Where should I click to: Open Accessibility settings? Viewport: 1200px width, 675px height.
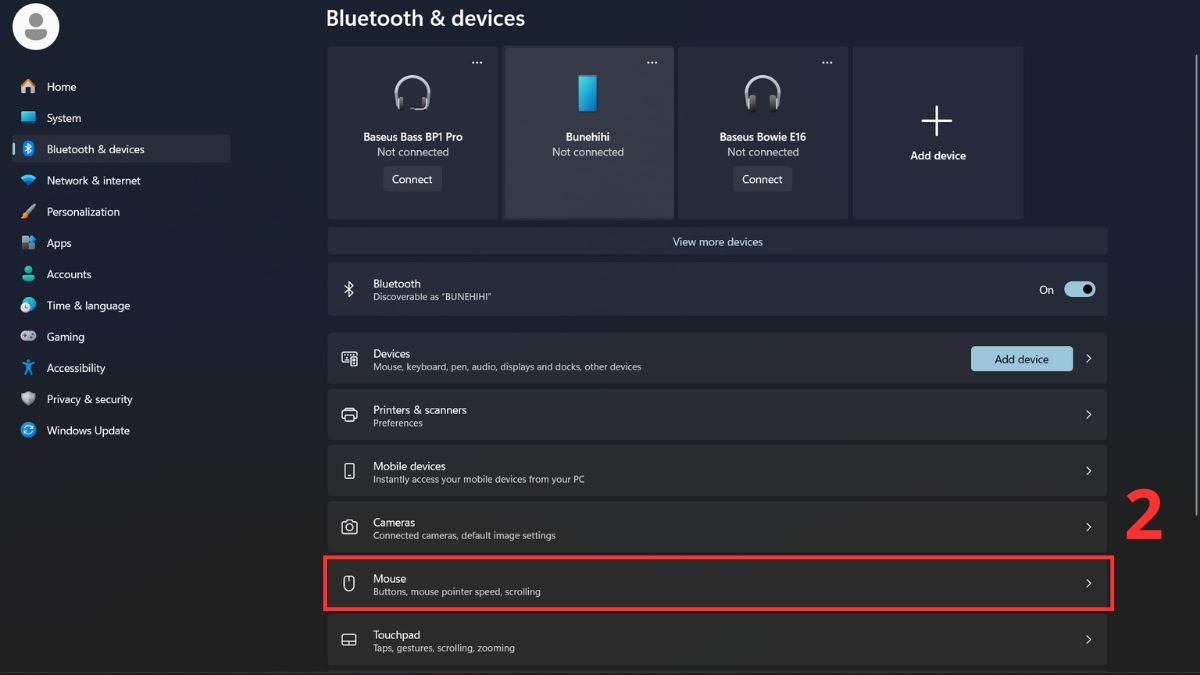tap(75, 368)
